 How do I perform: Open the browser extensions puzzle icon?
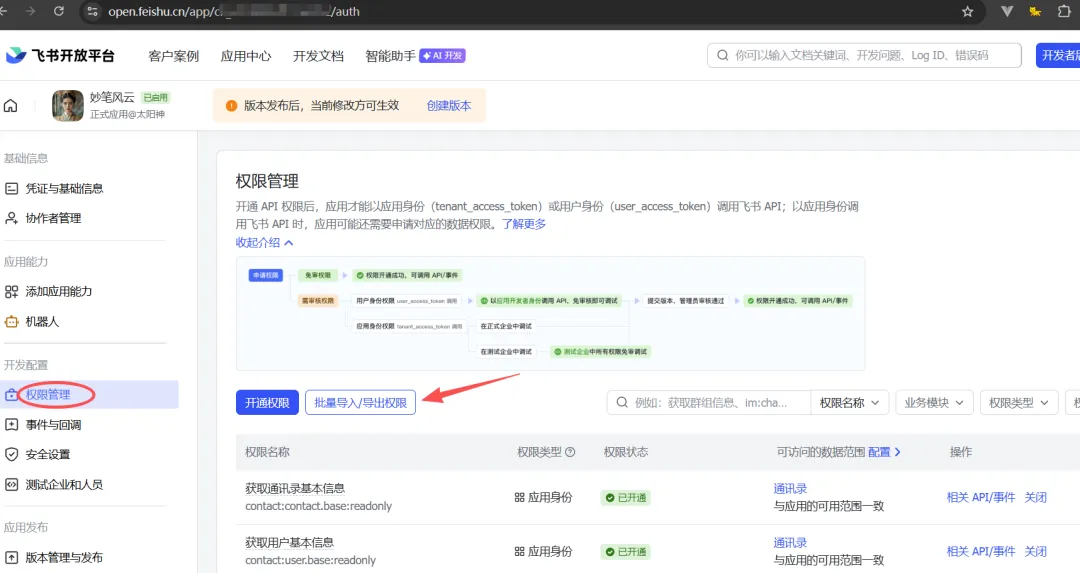[1064, 11]
